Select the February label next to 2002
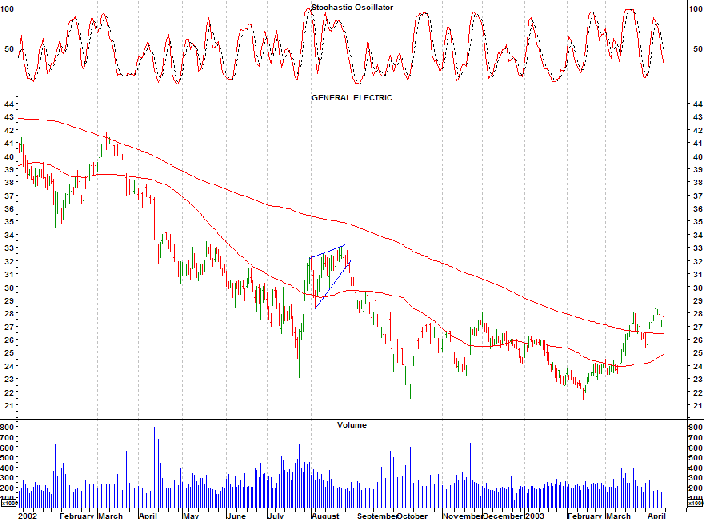The width and height of the screenshot is (704, 520). pyautogui.click(x=76, y=516)
